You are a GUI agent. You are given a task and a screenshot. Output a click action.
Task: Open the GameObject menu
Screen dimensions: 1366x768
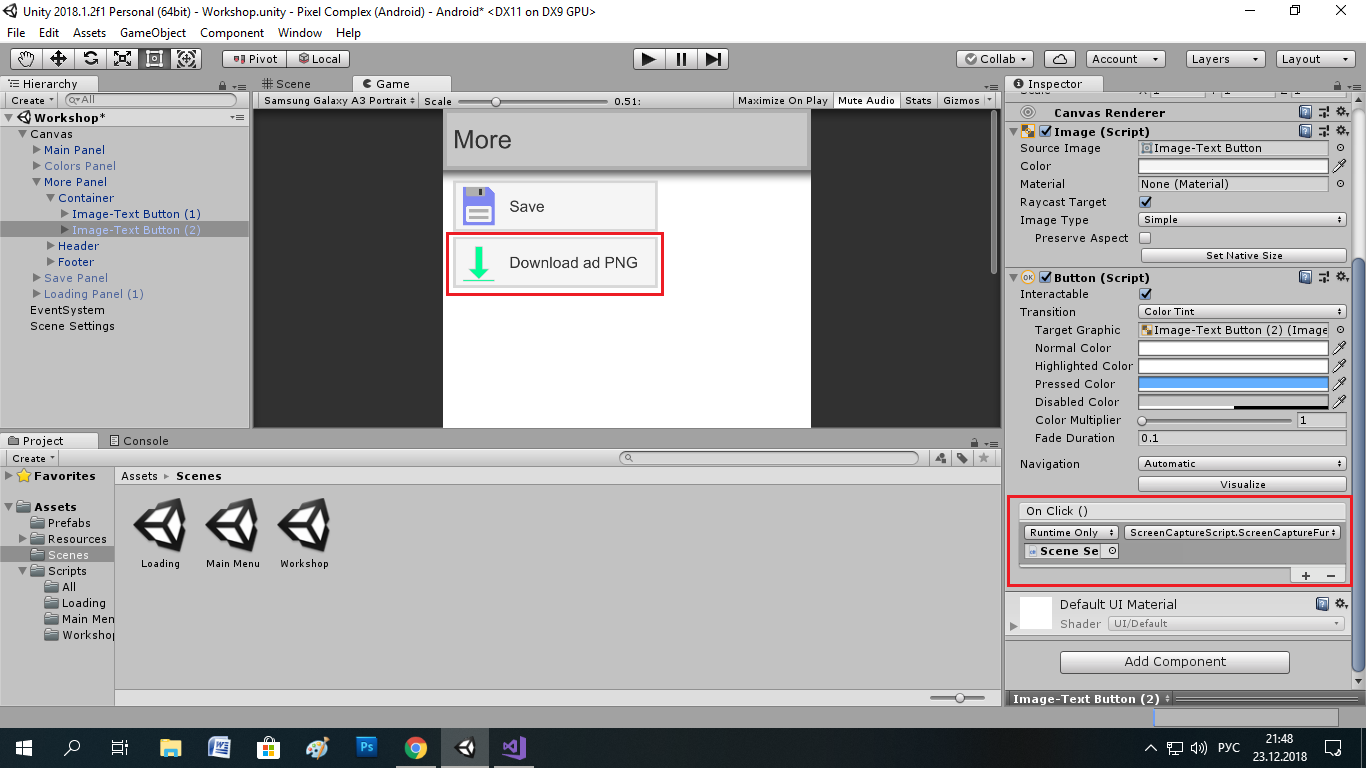click(x=152, y=33)
